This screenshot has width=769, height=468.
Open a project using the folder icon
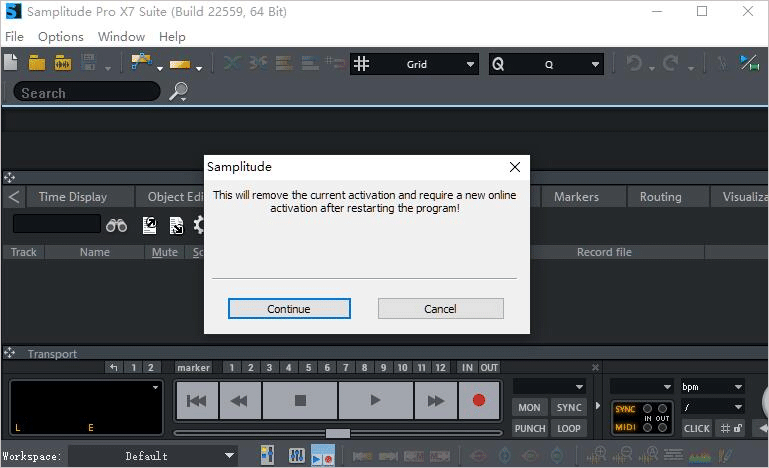pos(37,63)
